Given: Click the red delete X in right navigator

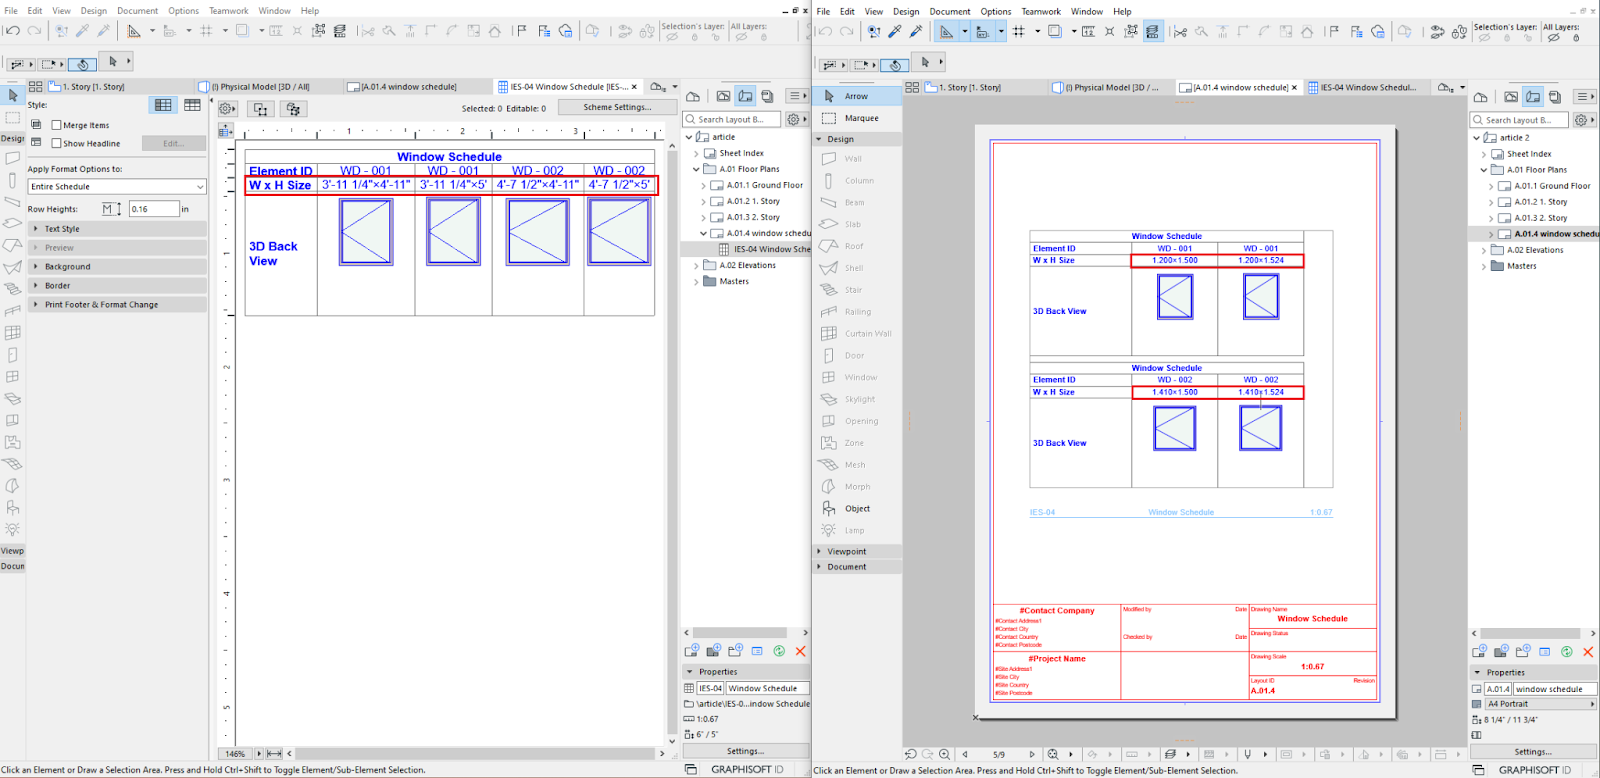Looking at the screenshot, I should pos(1588,652).
